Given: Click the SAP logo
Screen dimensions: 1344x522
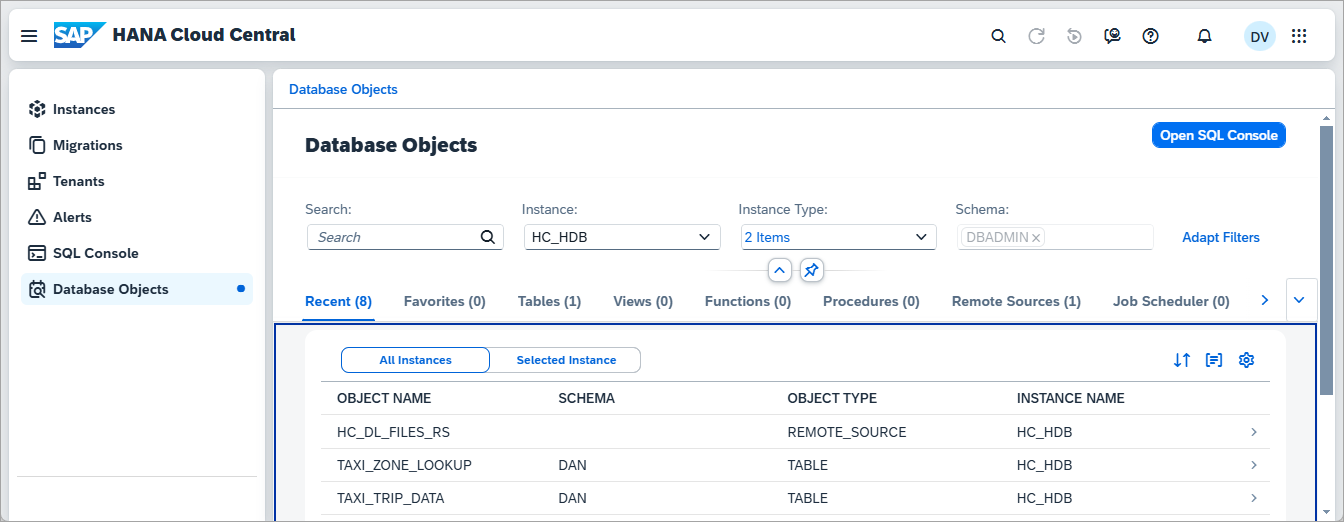Looking at the screenshot, I should pyautogui.click(x=80, y=36).
